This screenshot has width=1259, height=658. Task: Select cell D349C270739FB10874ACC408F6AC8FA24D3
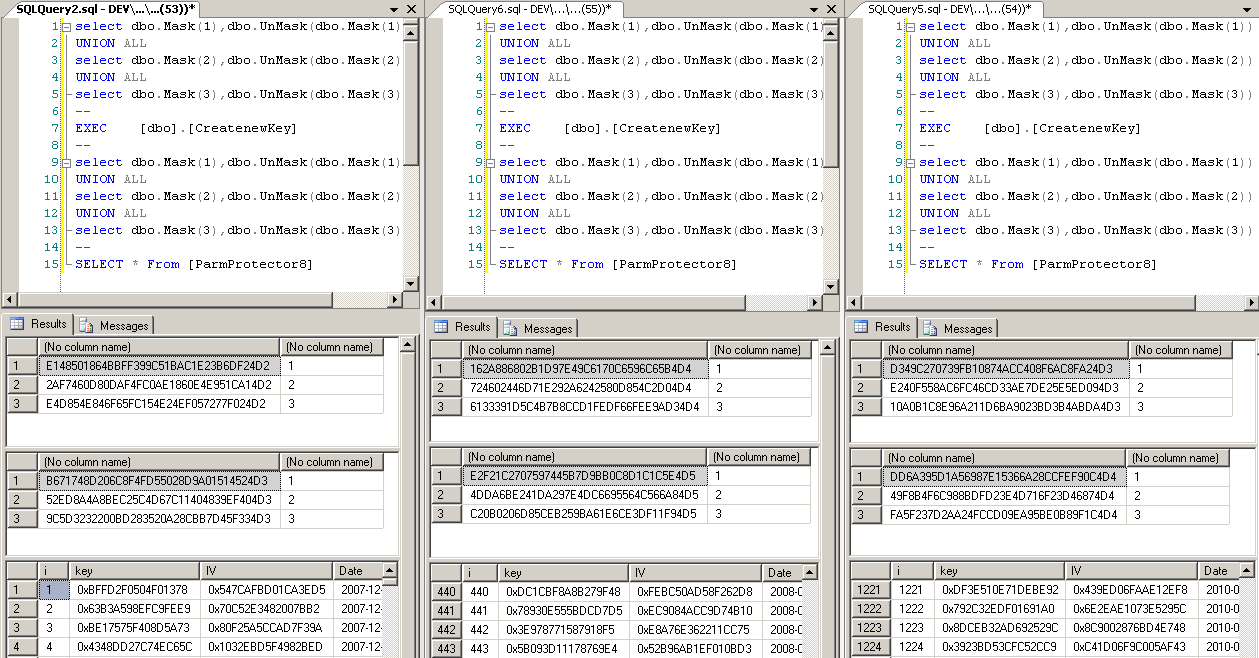coord(1006,369)
